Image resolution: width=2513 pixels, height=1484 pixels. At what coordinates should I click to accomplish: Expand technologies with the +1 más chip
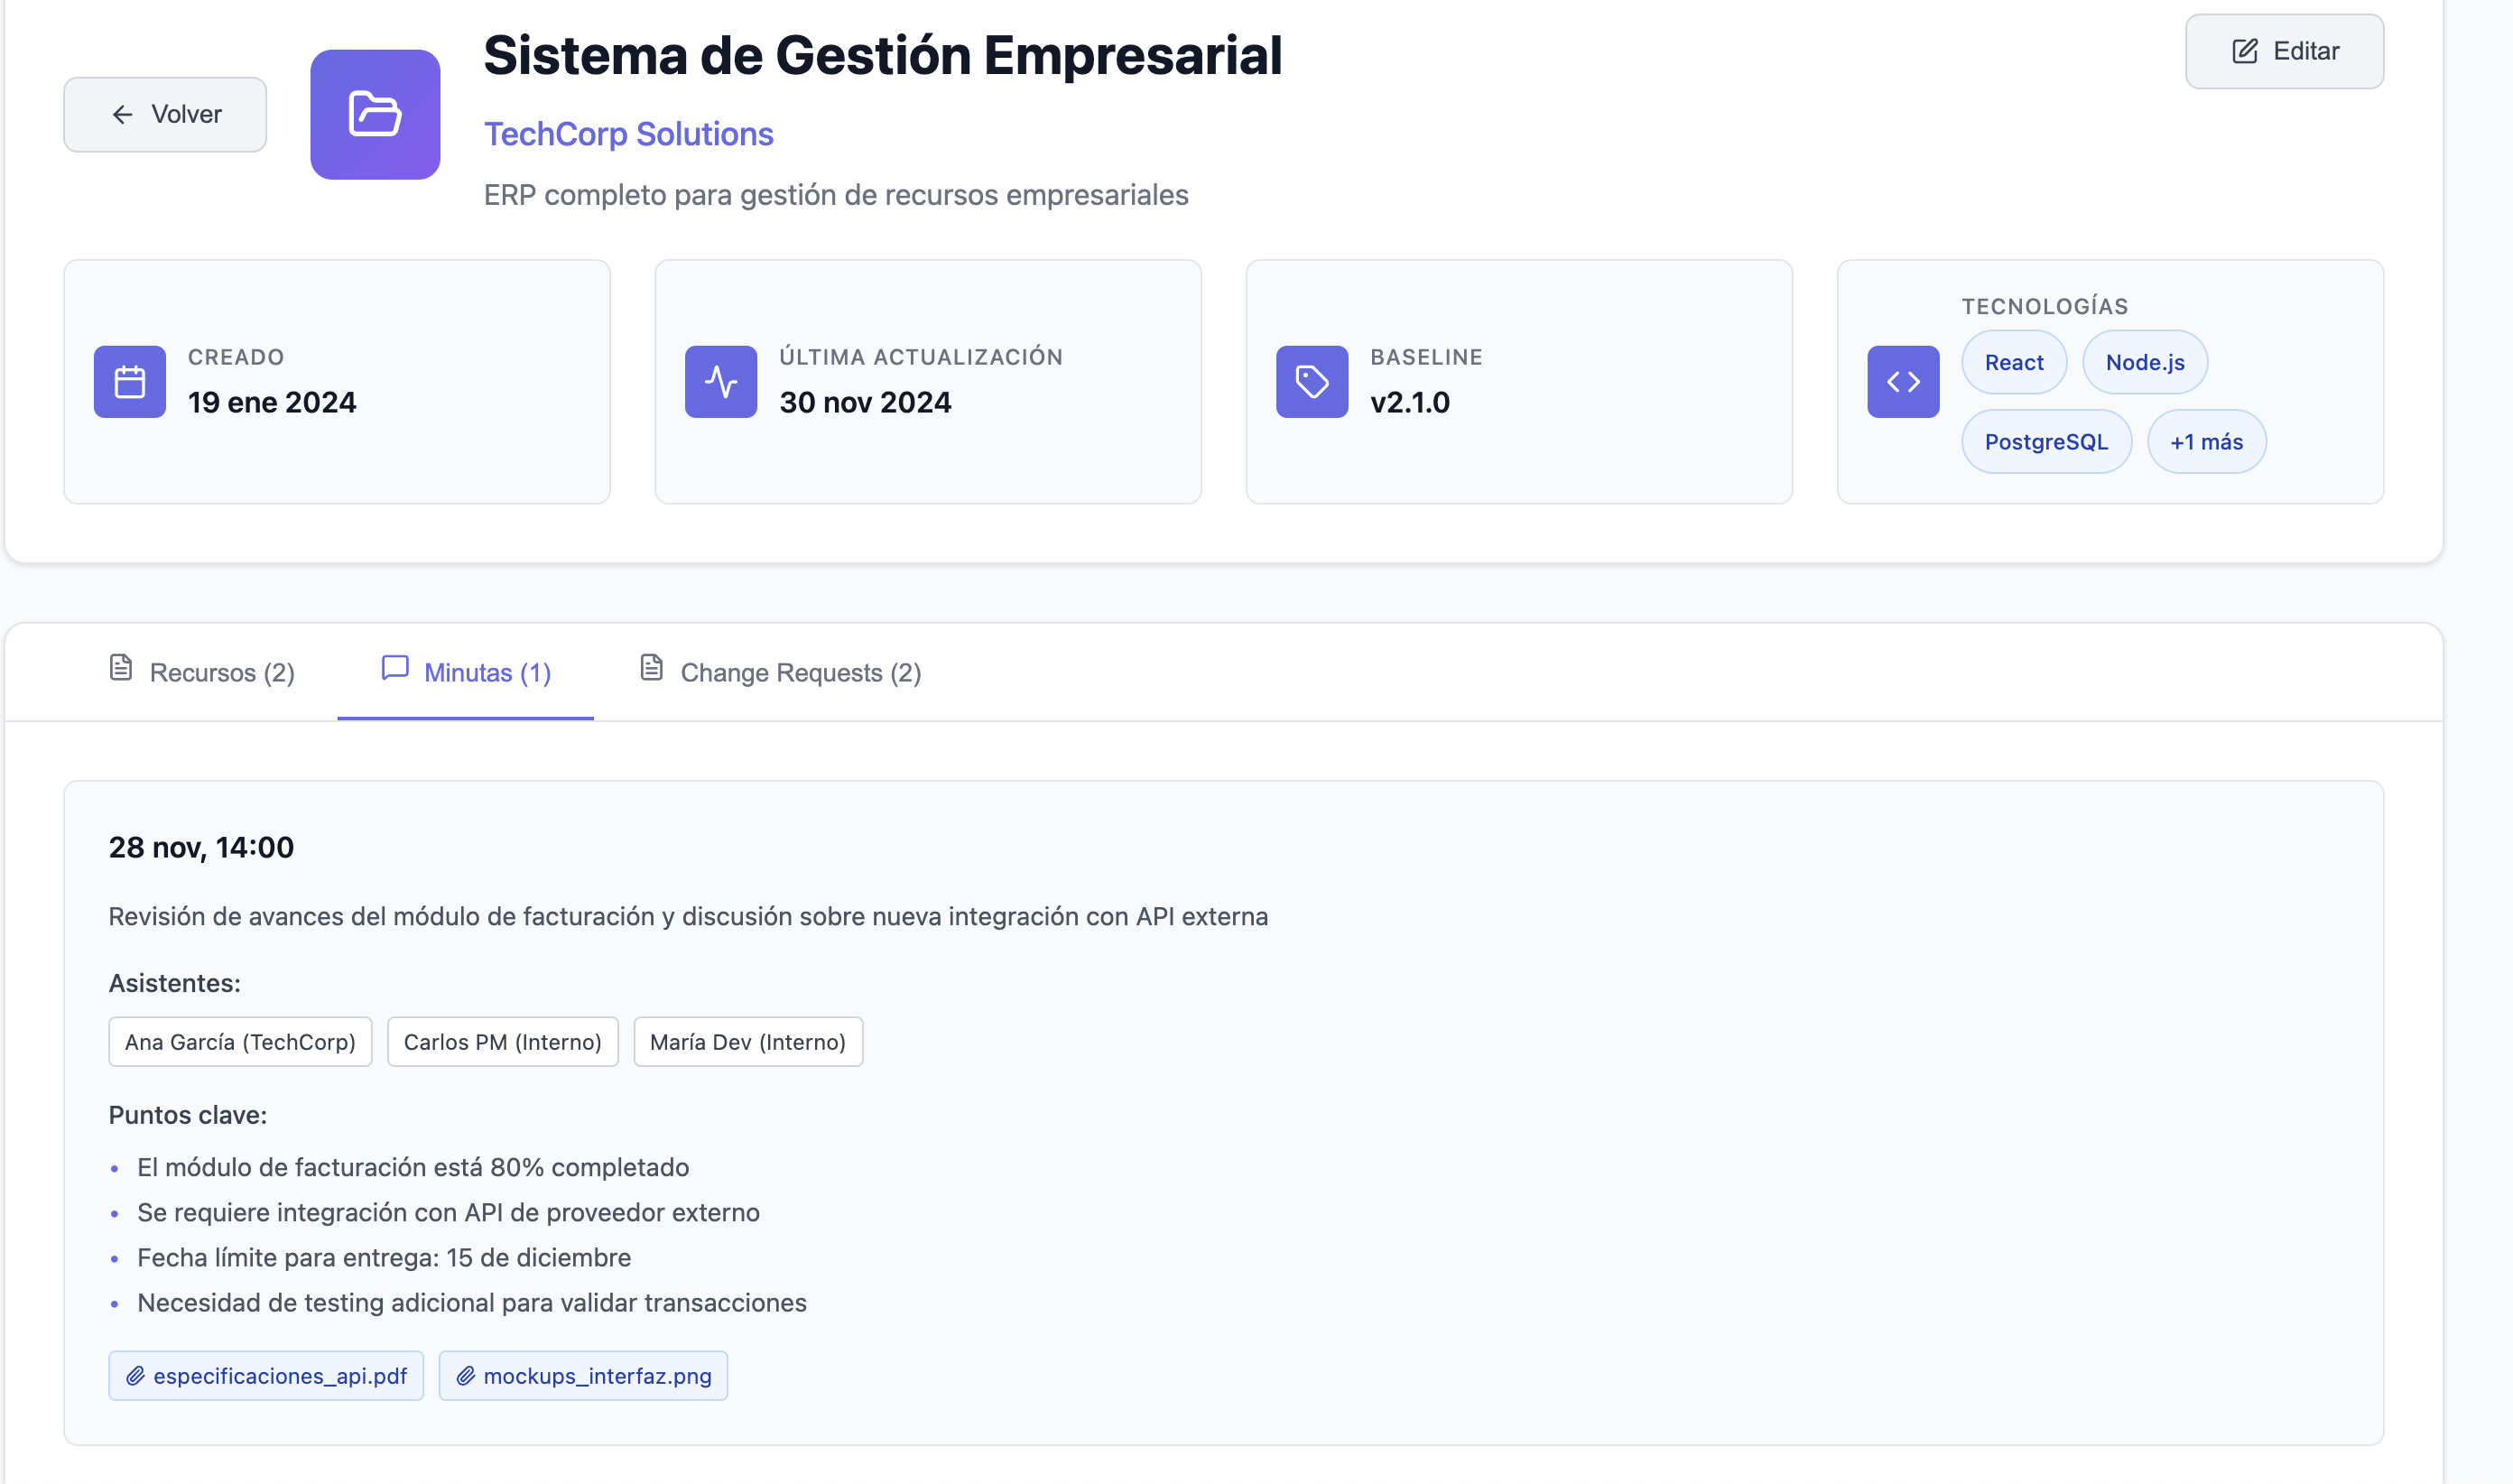click(x=2205, y=441)
